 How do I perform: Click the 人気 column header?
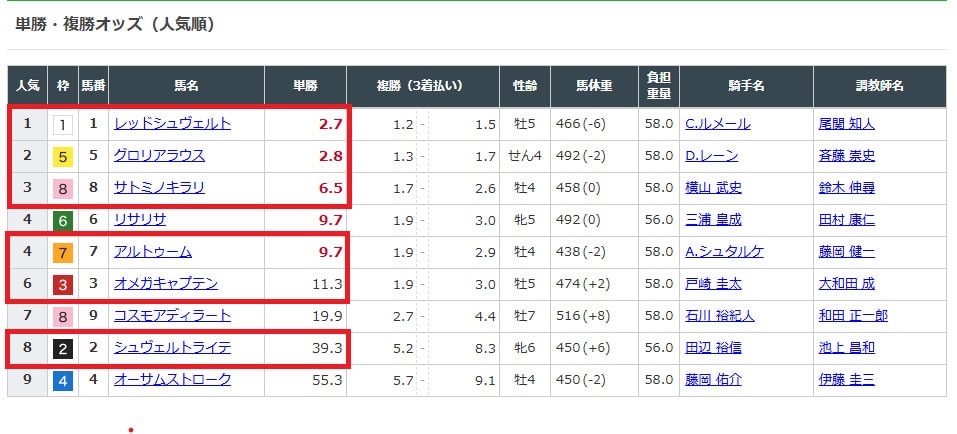tap(27, 87)
